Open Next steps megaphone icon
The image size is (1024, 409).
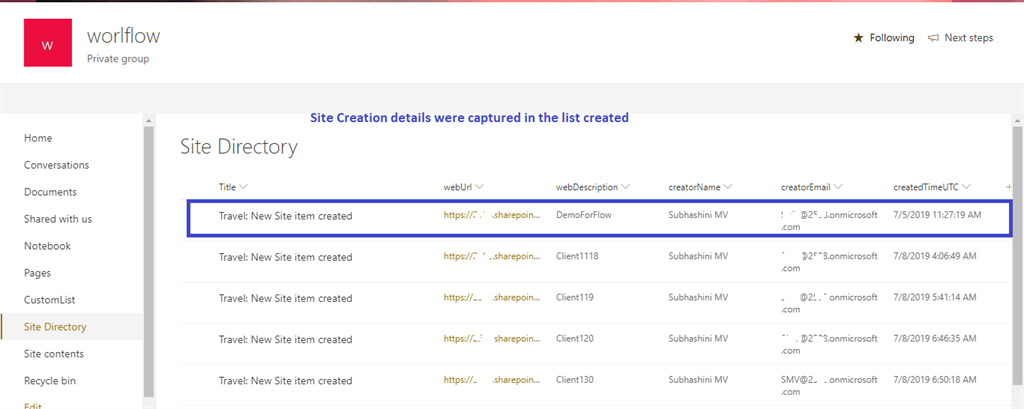[x=933, y=38]
